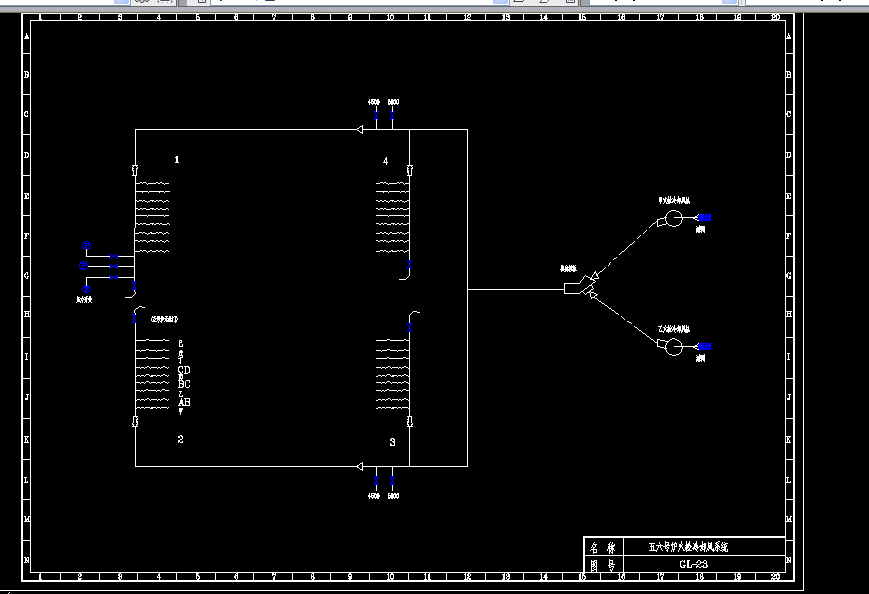Click the 名称 label in title block
869x594 pixels.
(x=602, y=547)
